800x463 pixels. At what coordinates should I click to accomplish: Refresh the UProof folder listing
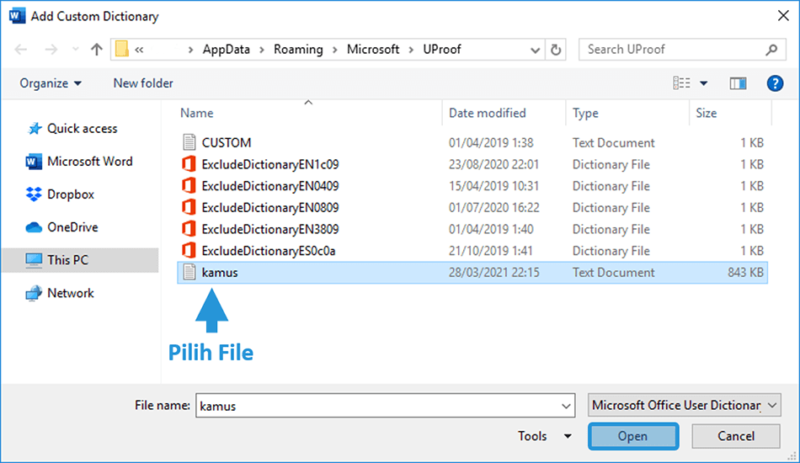tap(556, 50)
